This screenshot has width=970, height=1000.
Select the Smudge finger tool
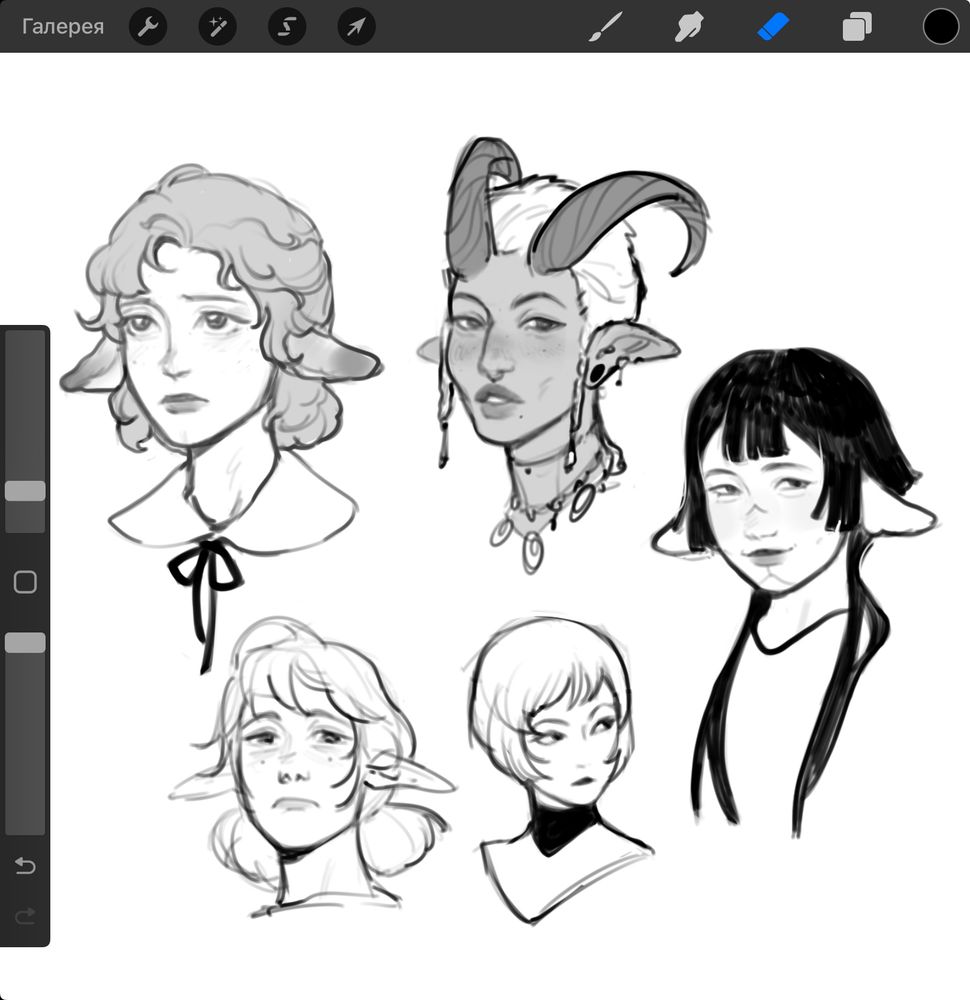point(688,27)
